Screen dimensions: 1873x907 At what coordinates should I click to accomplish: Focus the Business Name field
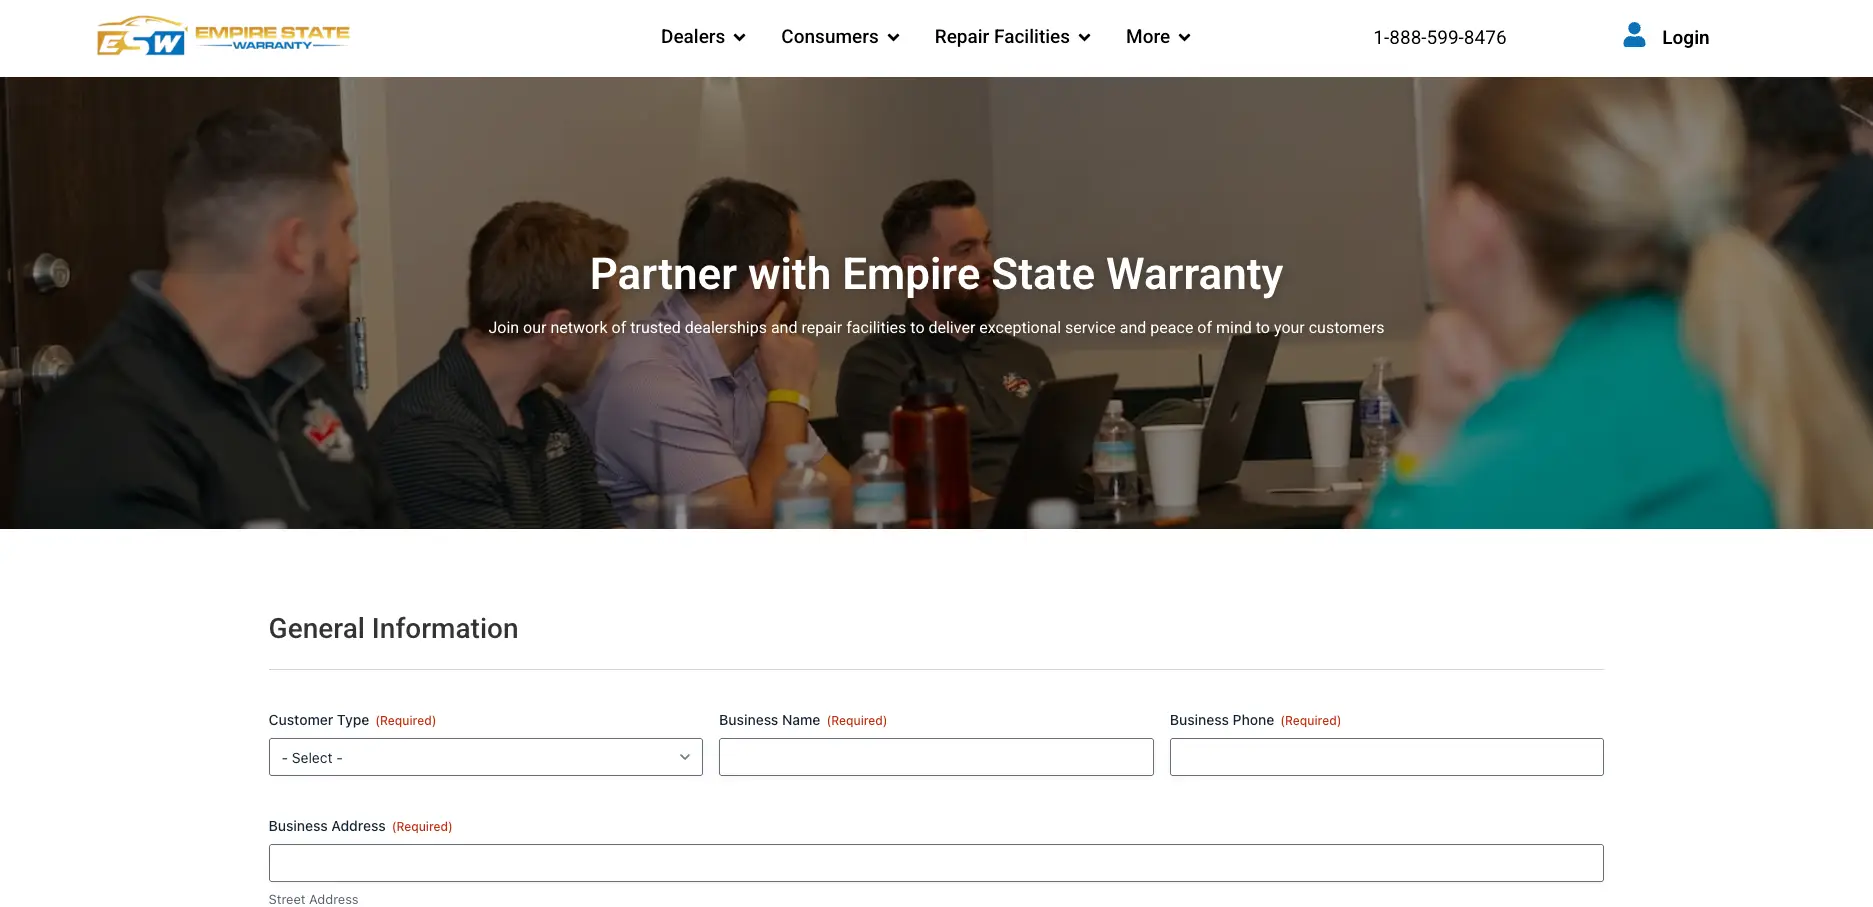tap(936, 757)
